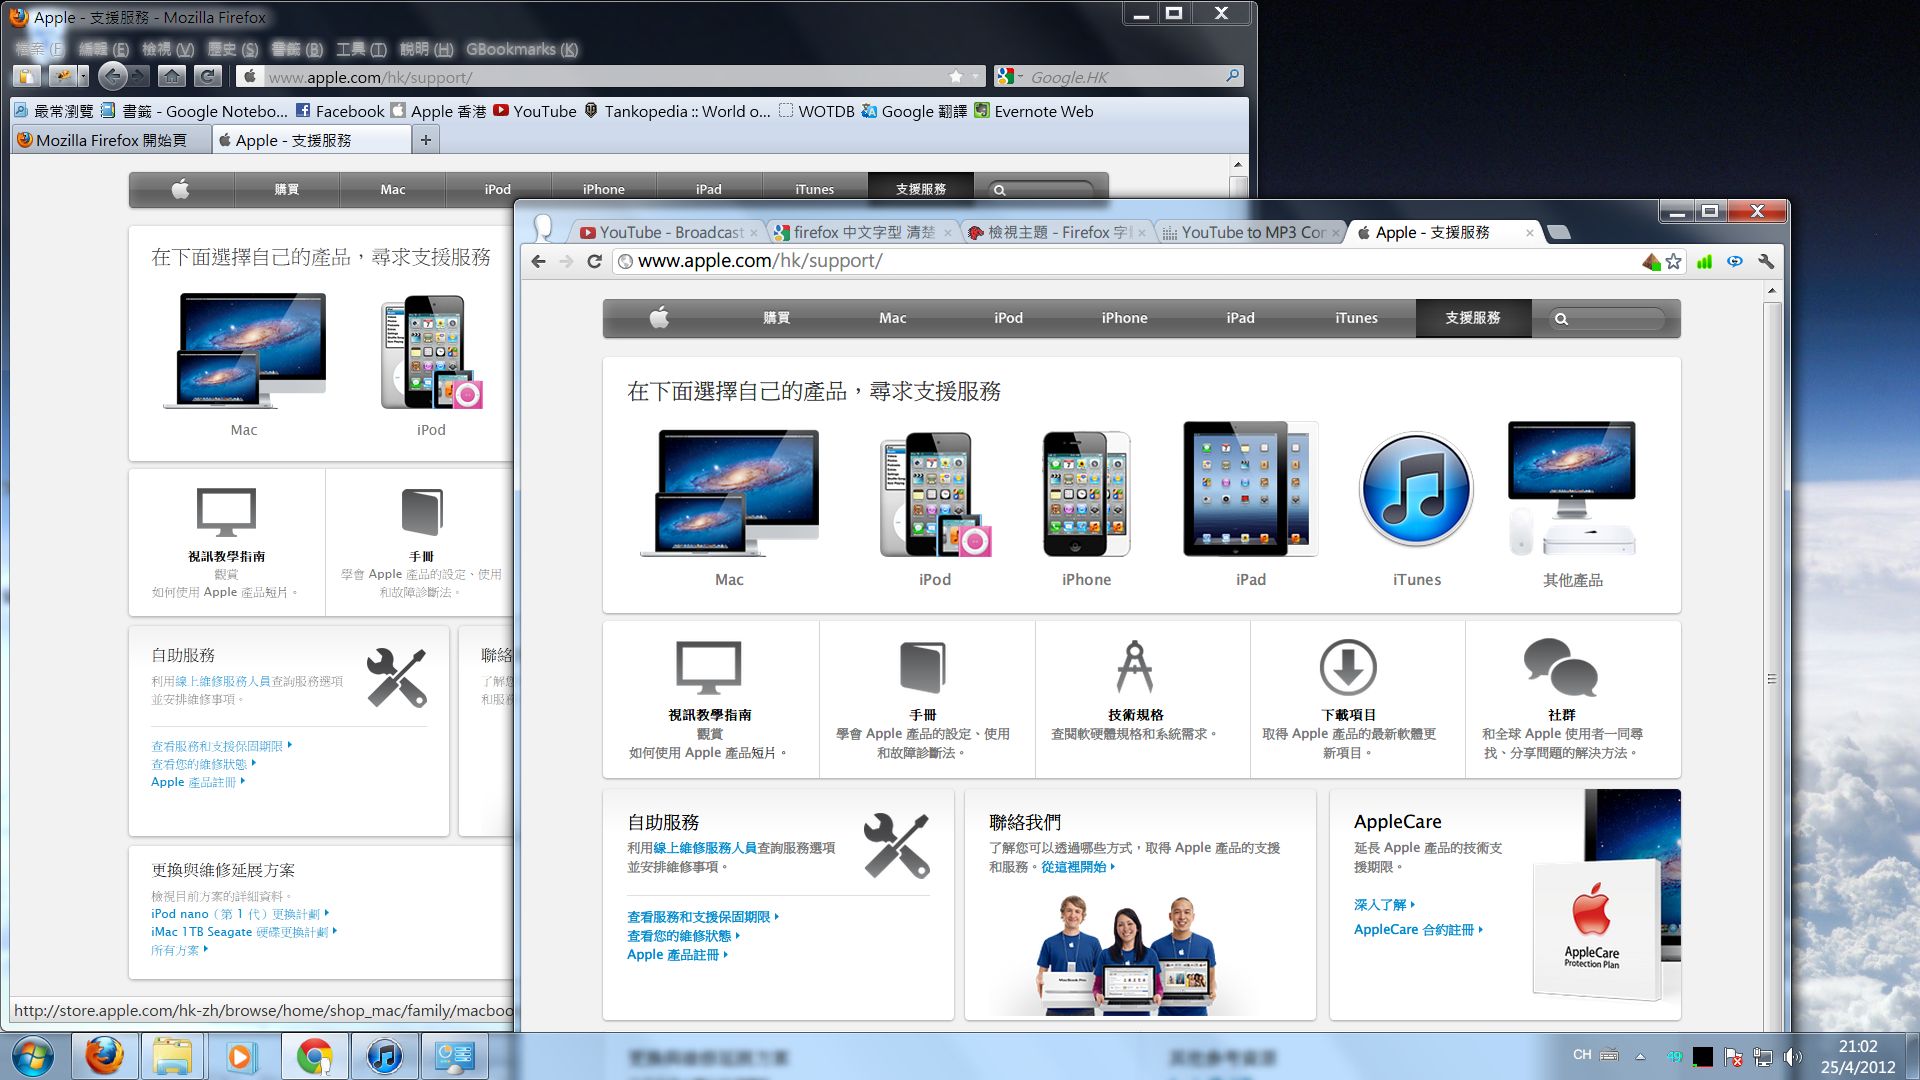1920x1080 pixels.
Task: Switch to YouTube to MP3 Converter tab
Action: (x=1252, y=232)
